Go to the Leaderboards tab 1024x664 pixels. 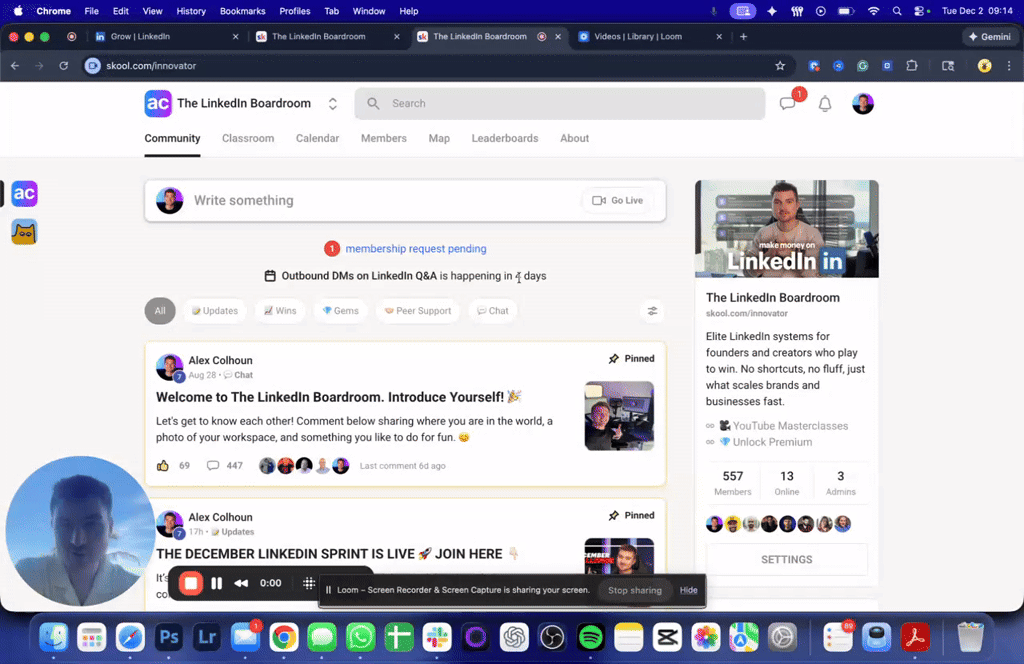point(505,138)
